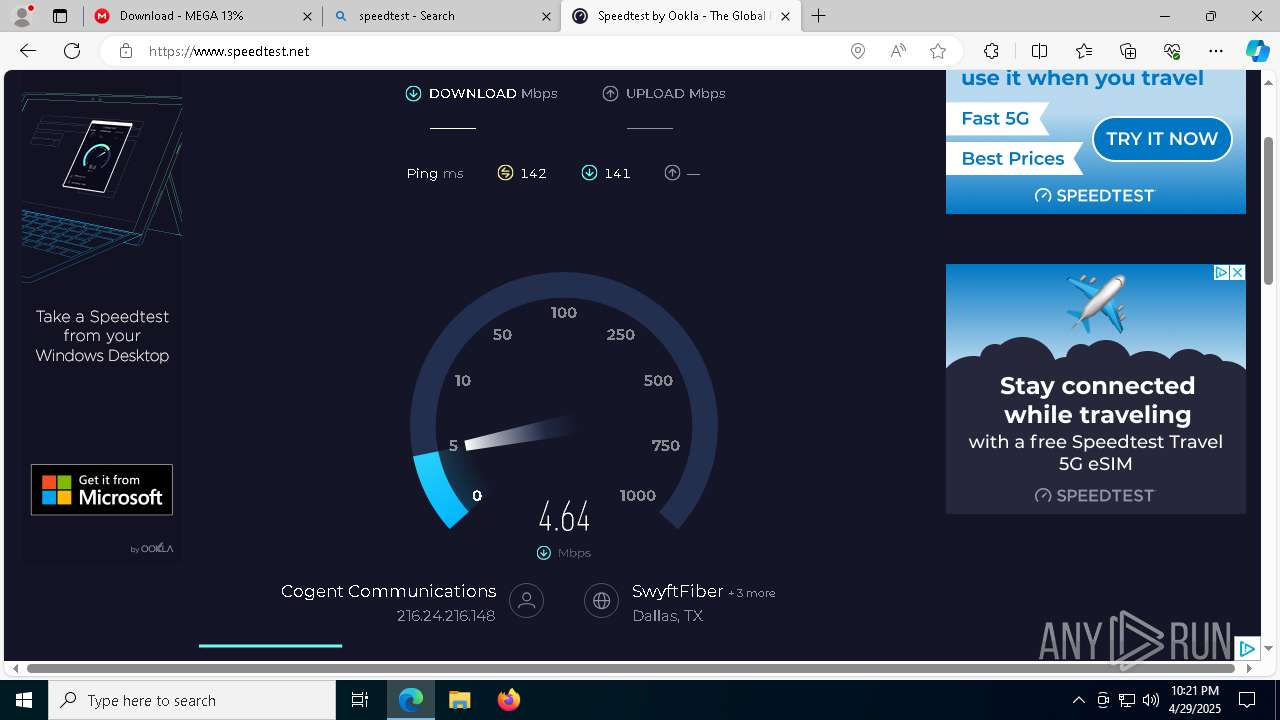This screenshot has height=720, width=1280.
Task: Open Browser essentials heart icon
Action: coord(1172,51)
